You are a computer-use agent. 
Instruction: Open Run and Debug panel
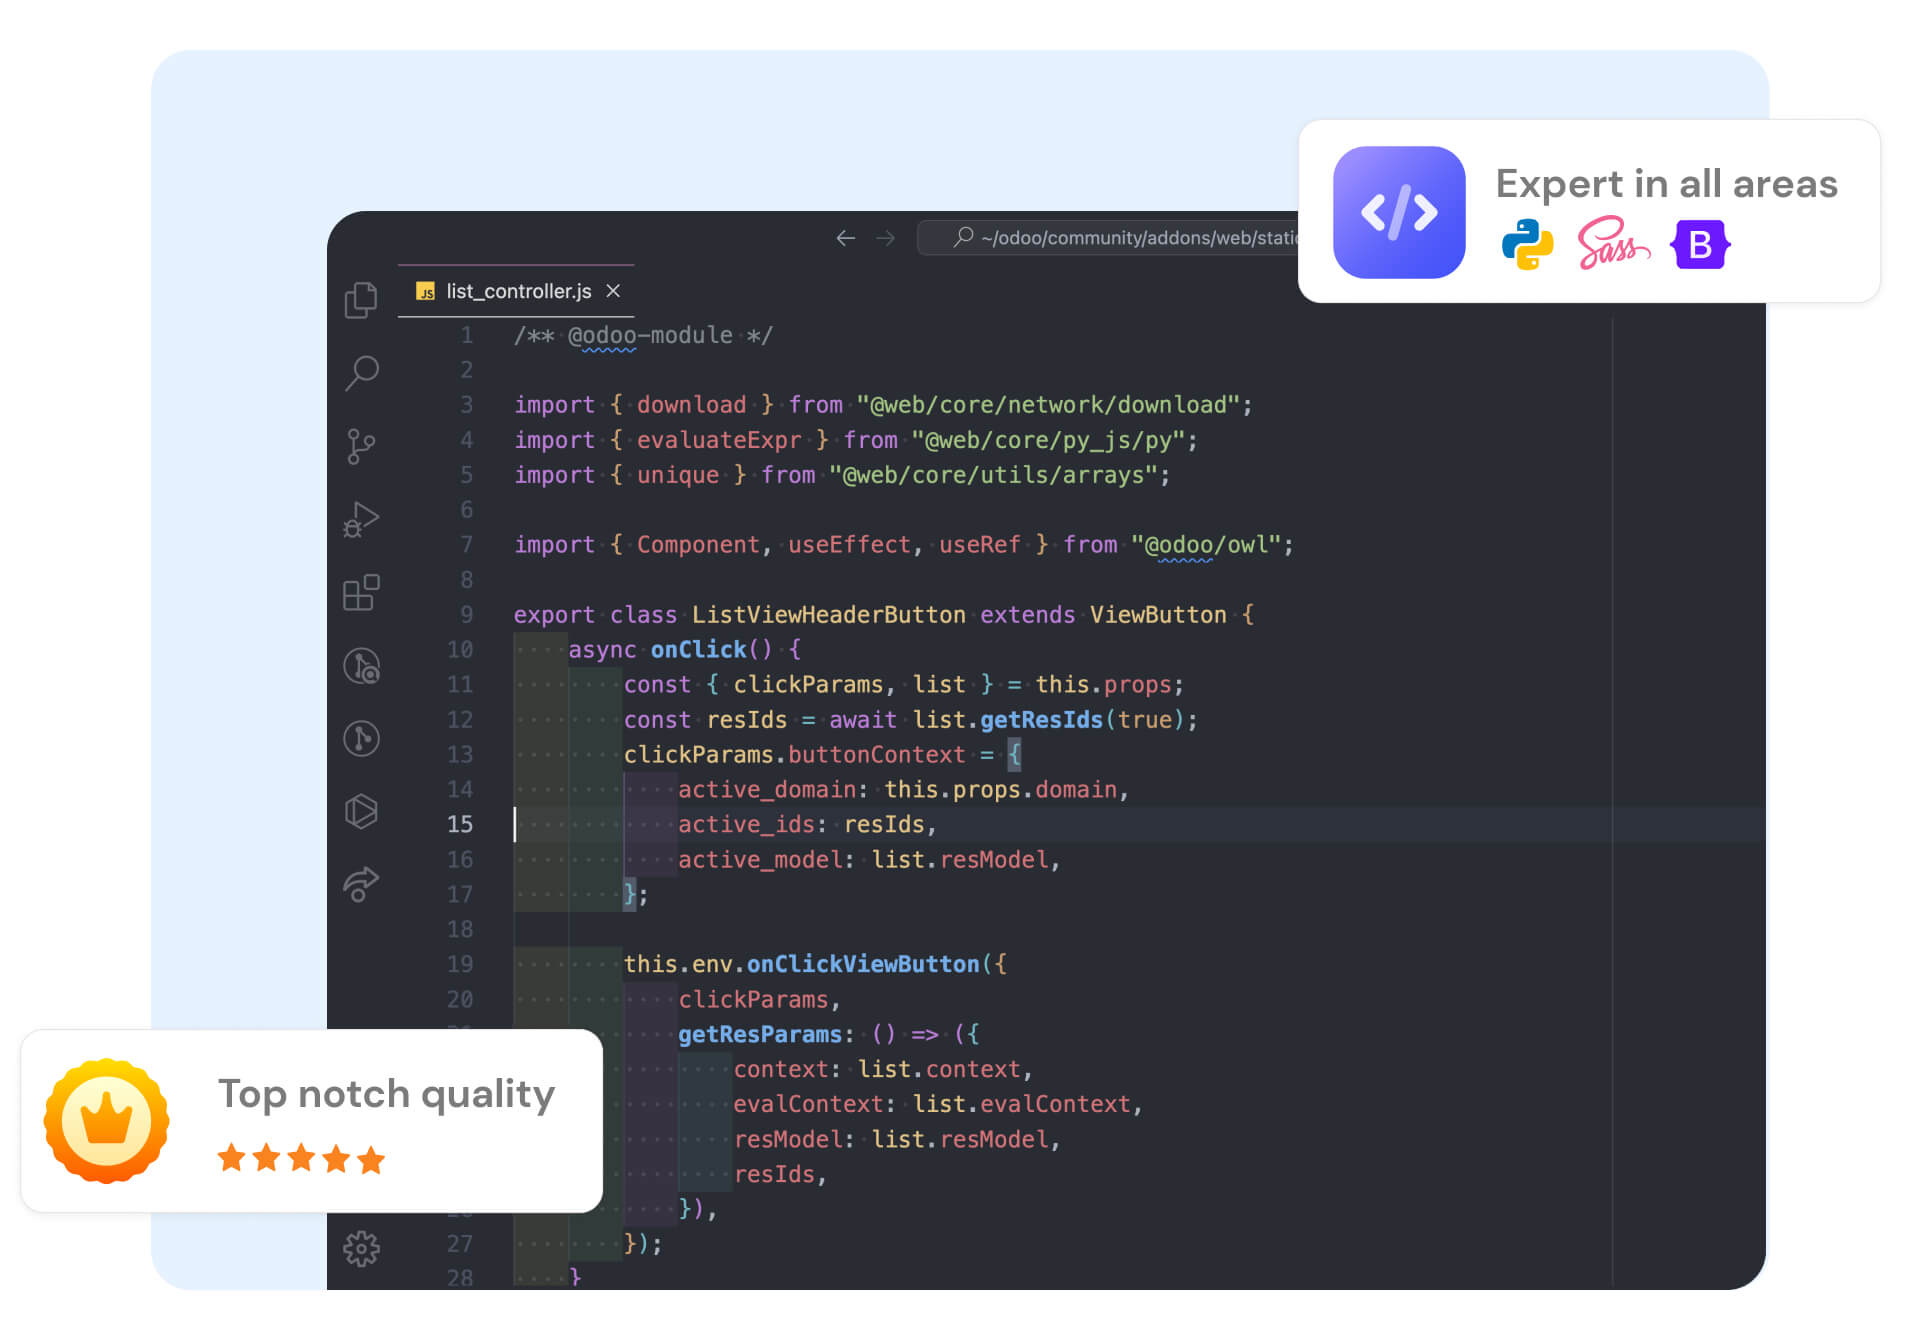[x=361, y=519]
